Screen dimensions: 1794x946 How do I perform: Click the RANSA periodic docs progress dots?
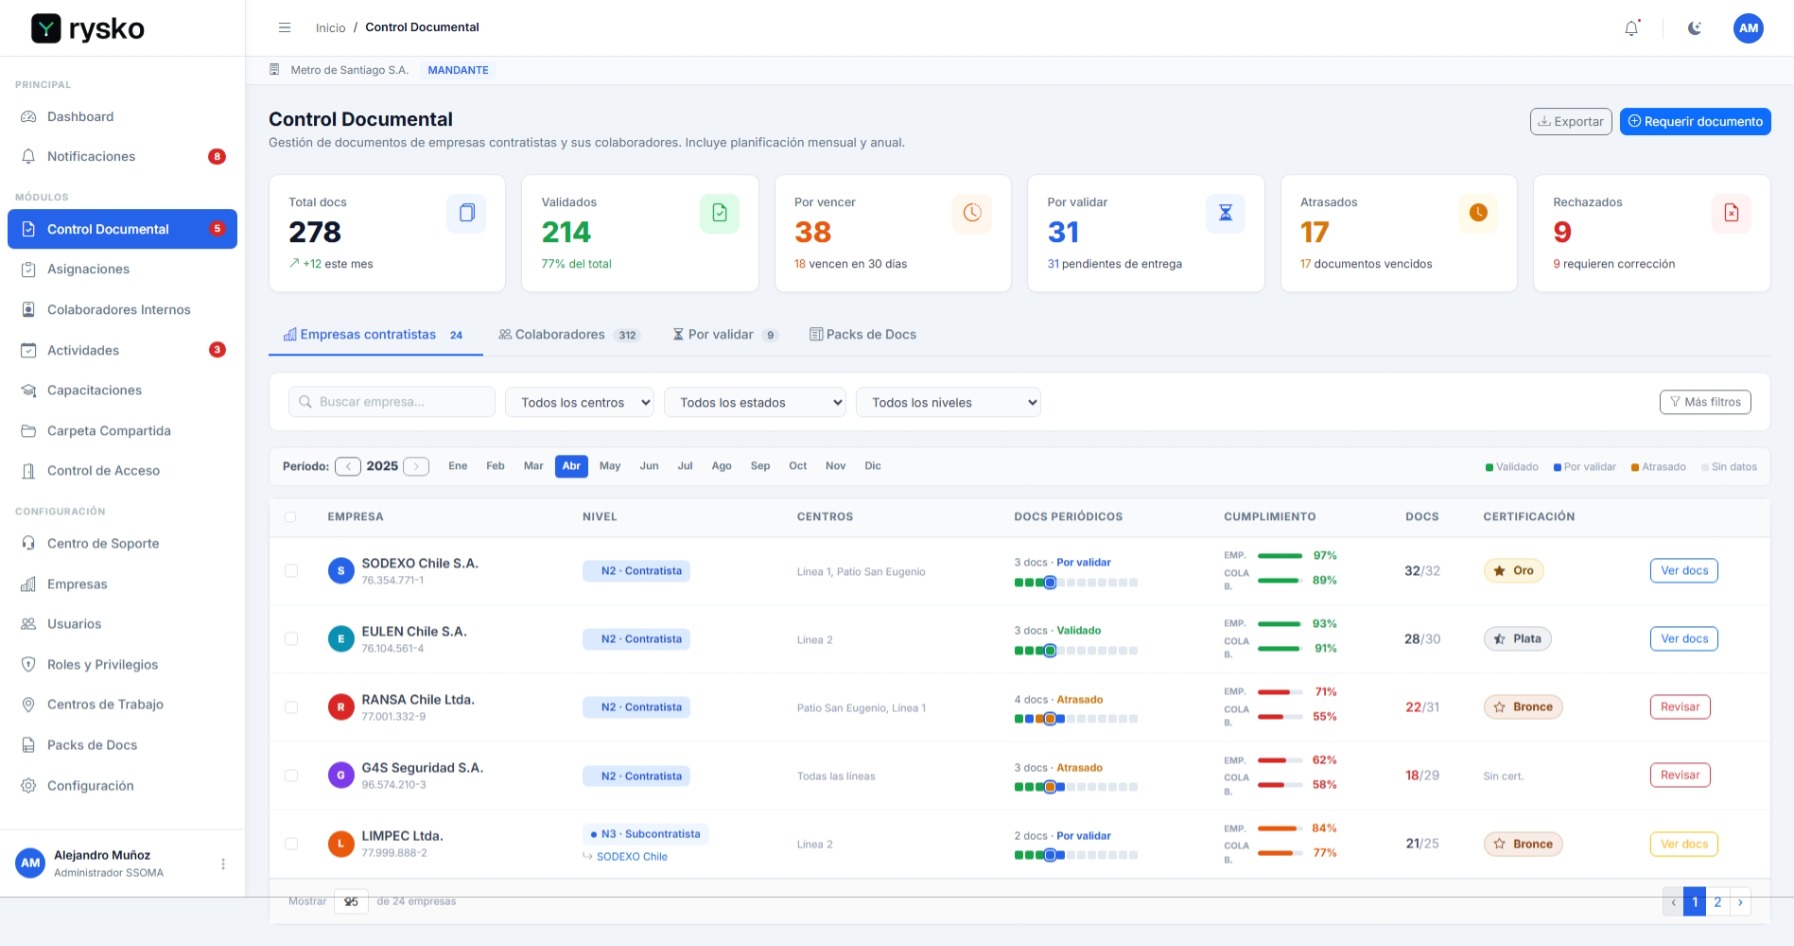tap(1076, 719)
